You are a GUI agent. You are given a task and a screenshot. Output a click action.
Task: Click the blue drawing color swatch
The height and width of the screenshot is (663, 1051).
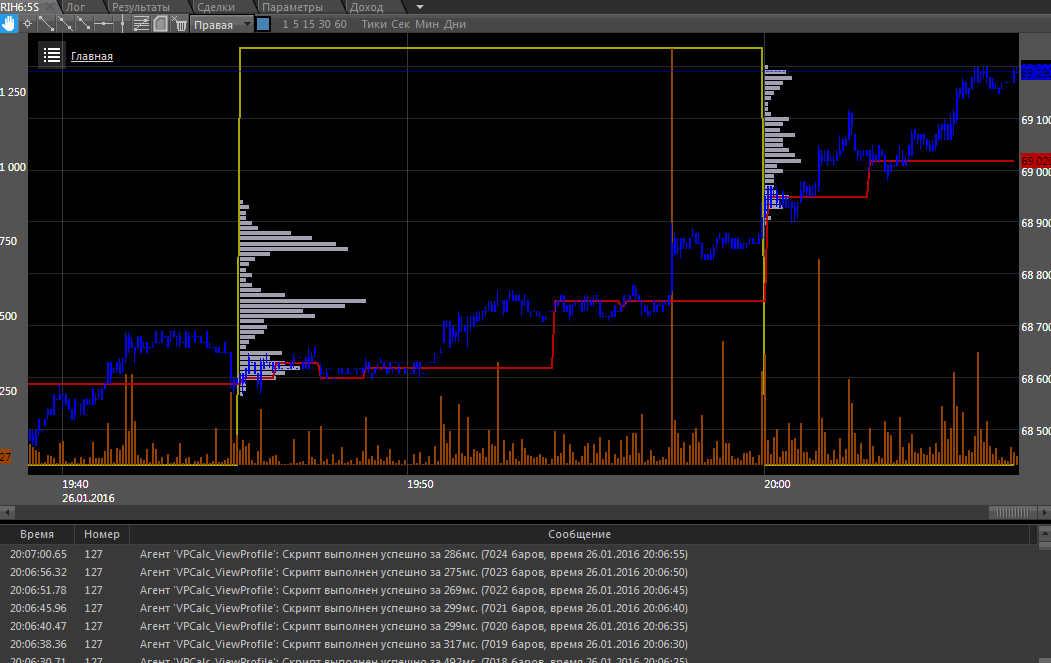pos(263,24)
